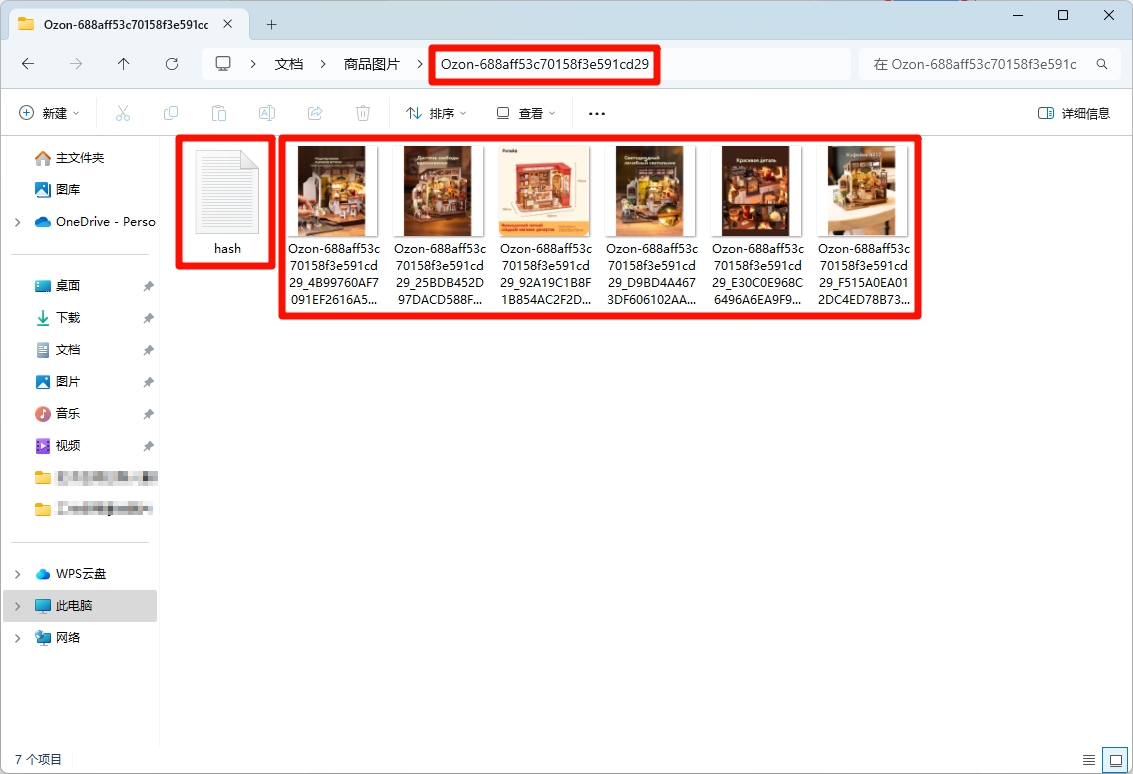Switch to details list view in status bar
Image resolution: width=1133 pixels, height=774 pixels.
1089,760
